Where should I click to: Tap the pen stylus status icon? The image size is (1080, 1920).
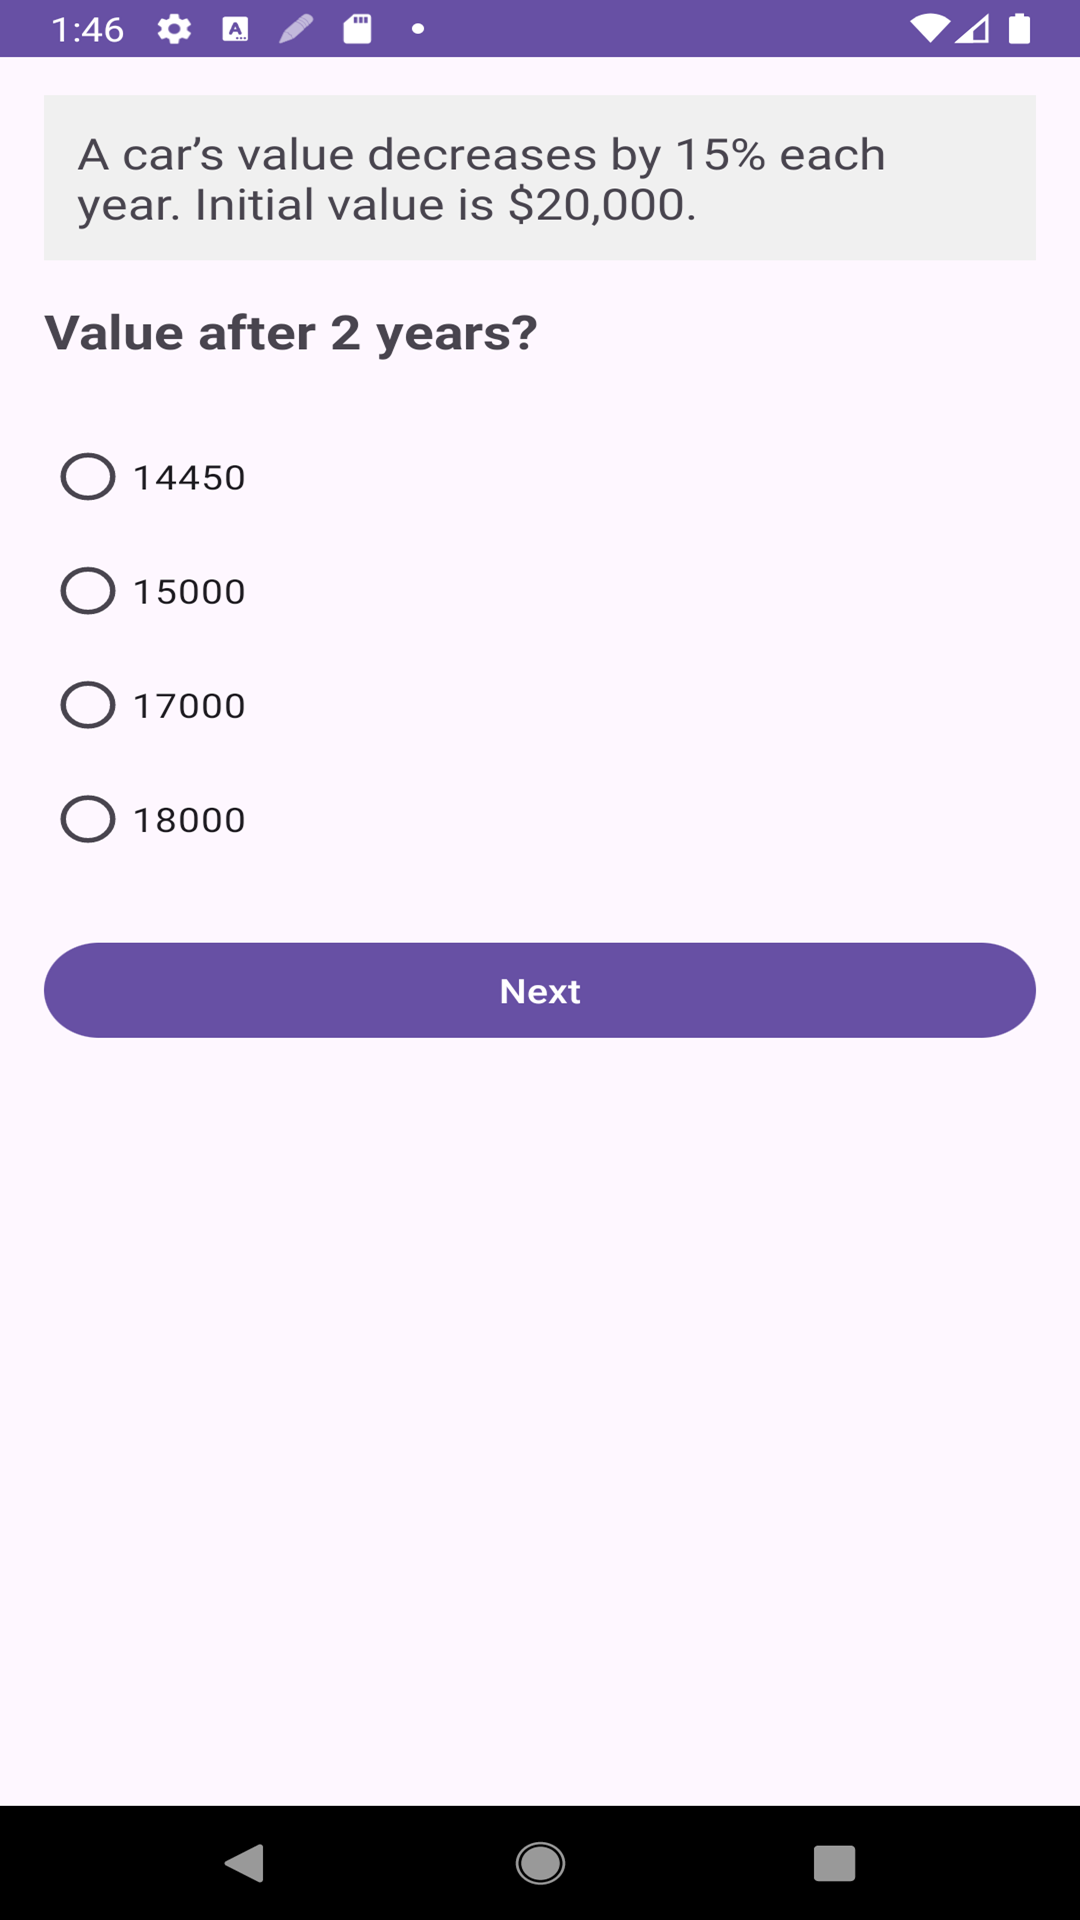pyautogui.click(x=296, y=29)
